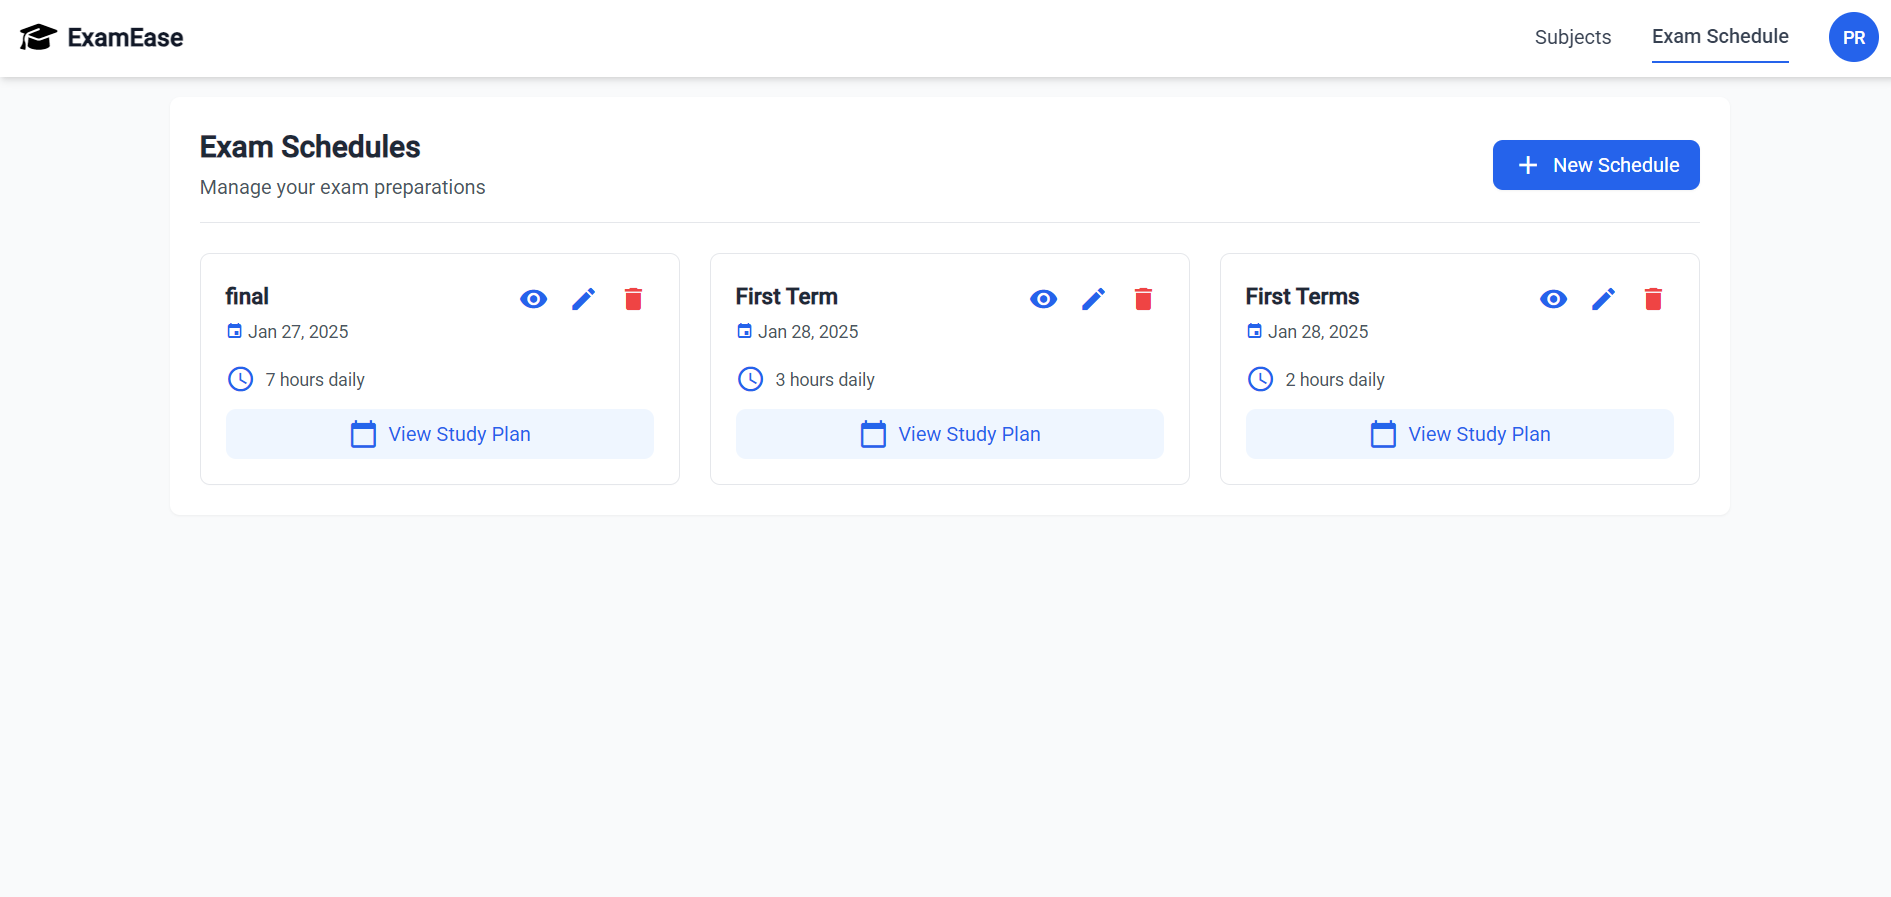View Study Plan for First Terms
The image size is (1891, 897).
1460,434
